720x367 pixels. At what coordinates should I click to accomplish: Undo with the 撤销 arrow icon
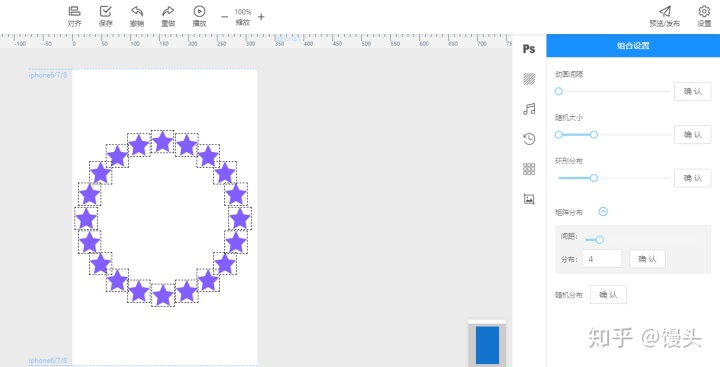coord(137,16)
